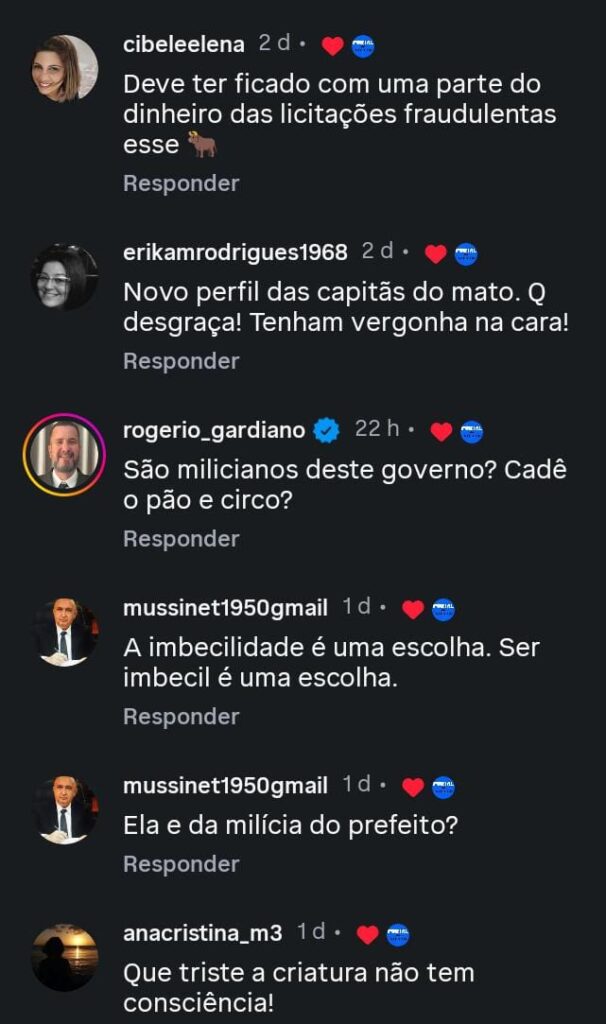Viewport: 606px width, 1024px height.
Task: Open the rogerio_gardiano username link
Action: [x=214, y=430]
